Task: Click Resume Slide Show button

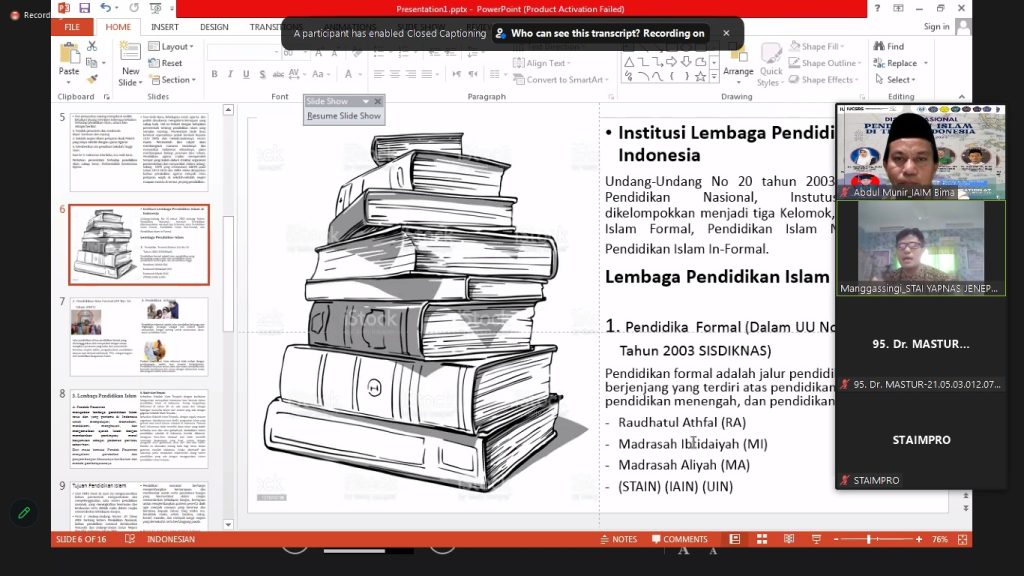Action: point(343,116)
